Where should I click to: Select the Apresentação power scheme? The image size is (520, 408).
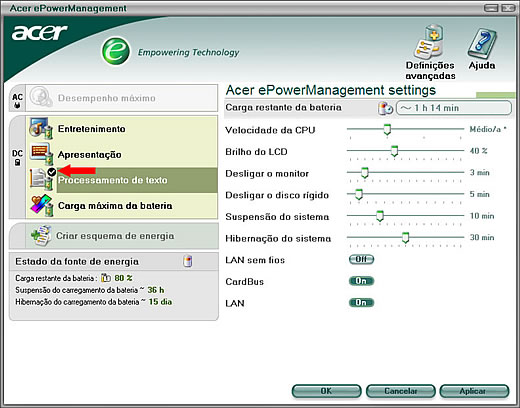[122, 154]
